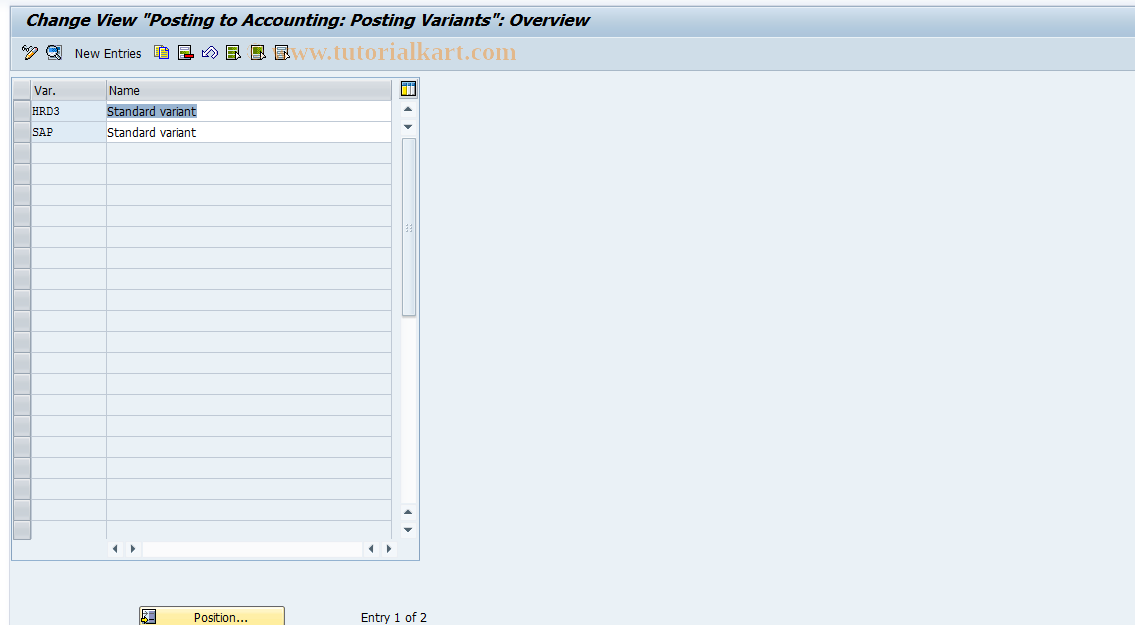Select the SAP variant cell
The width and height of the screenshot is (1135, 625).
click(x=68, y=133)
